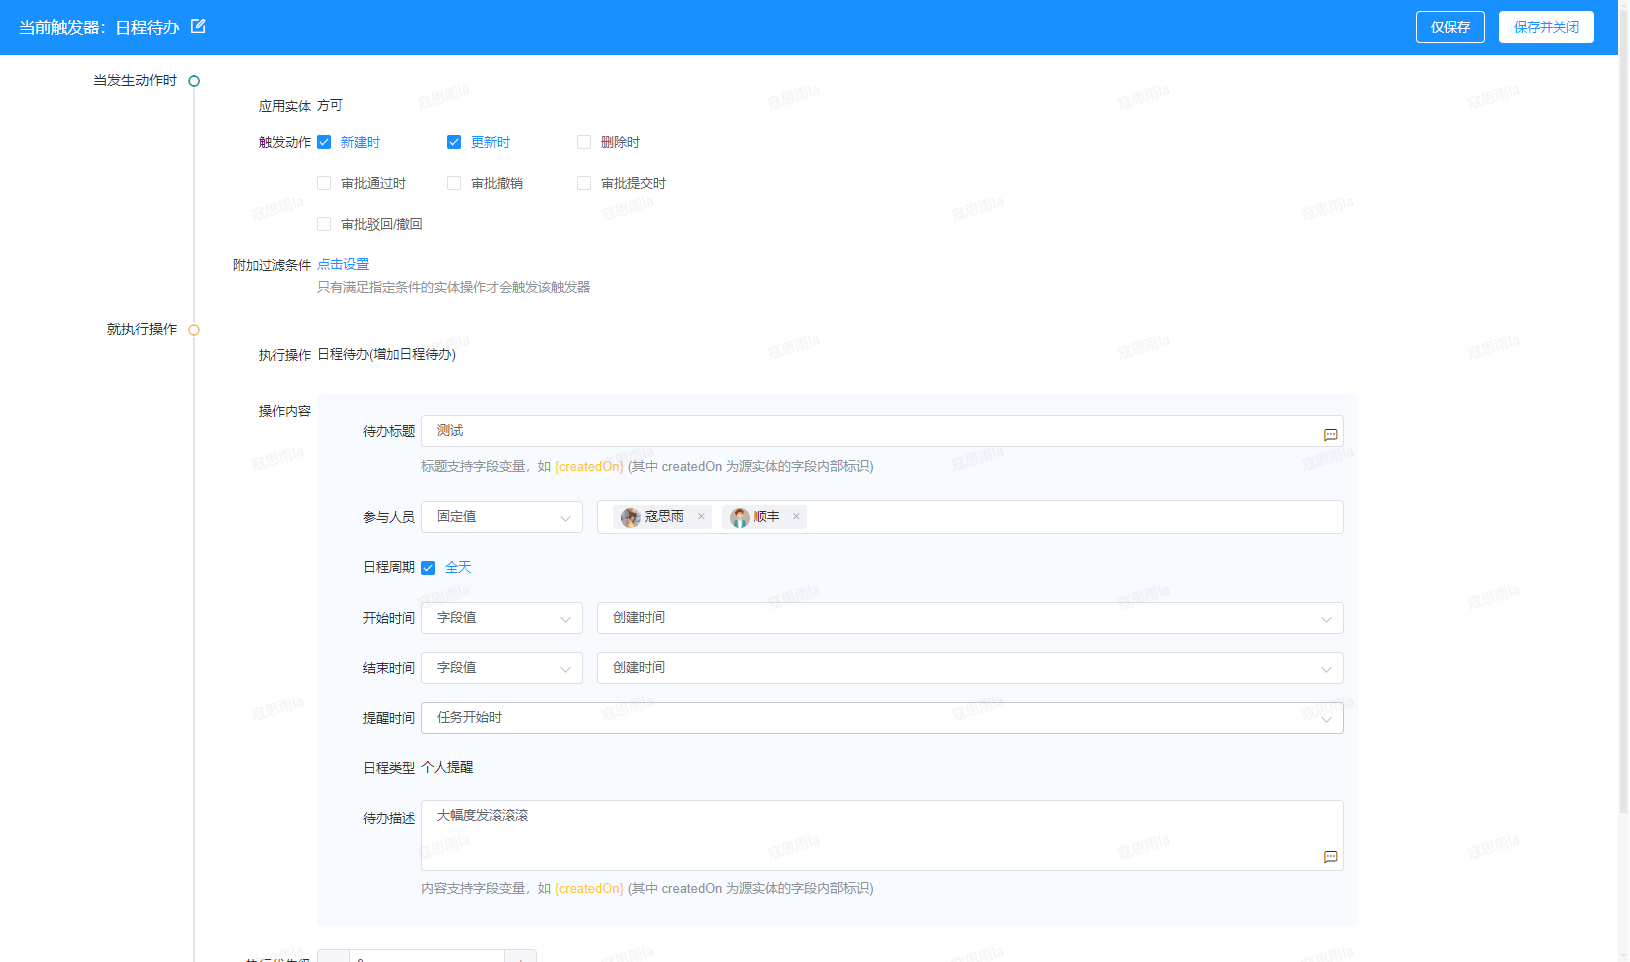Screen dimensions: 1630x962
Task: Open field variable picker for 待办描述
Action: pyautogui.click(x=1330, y=857)
